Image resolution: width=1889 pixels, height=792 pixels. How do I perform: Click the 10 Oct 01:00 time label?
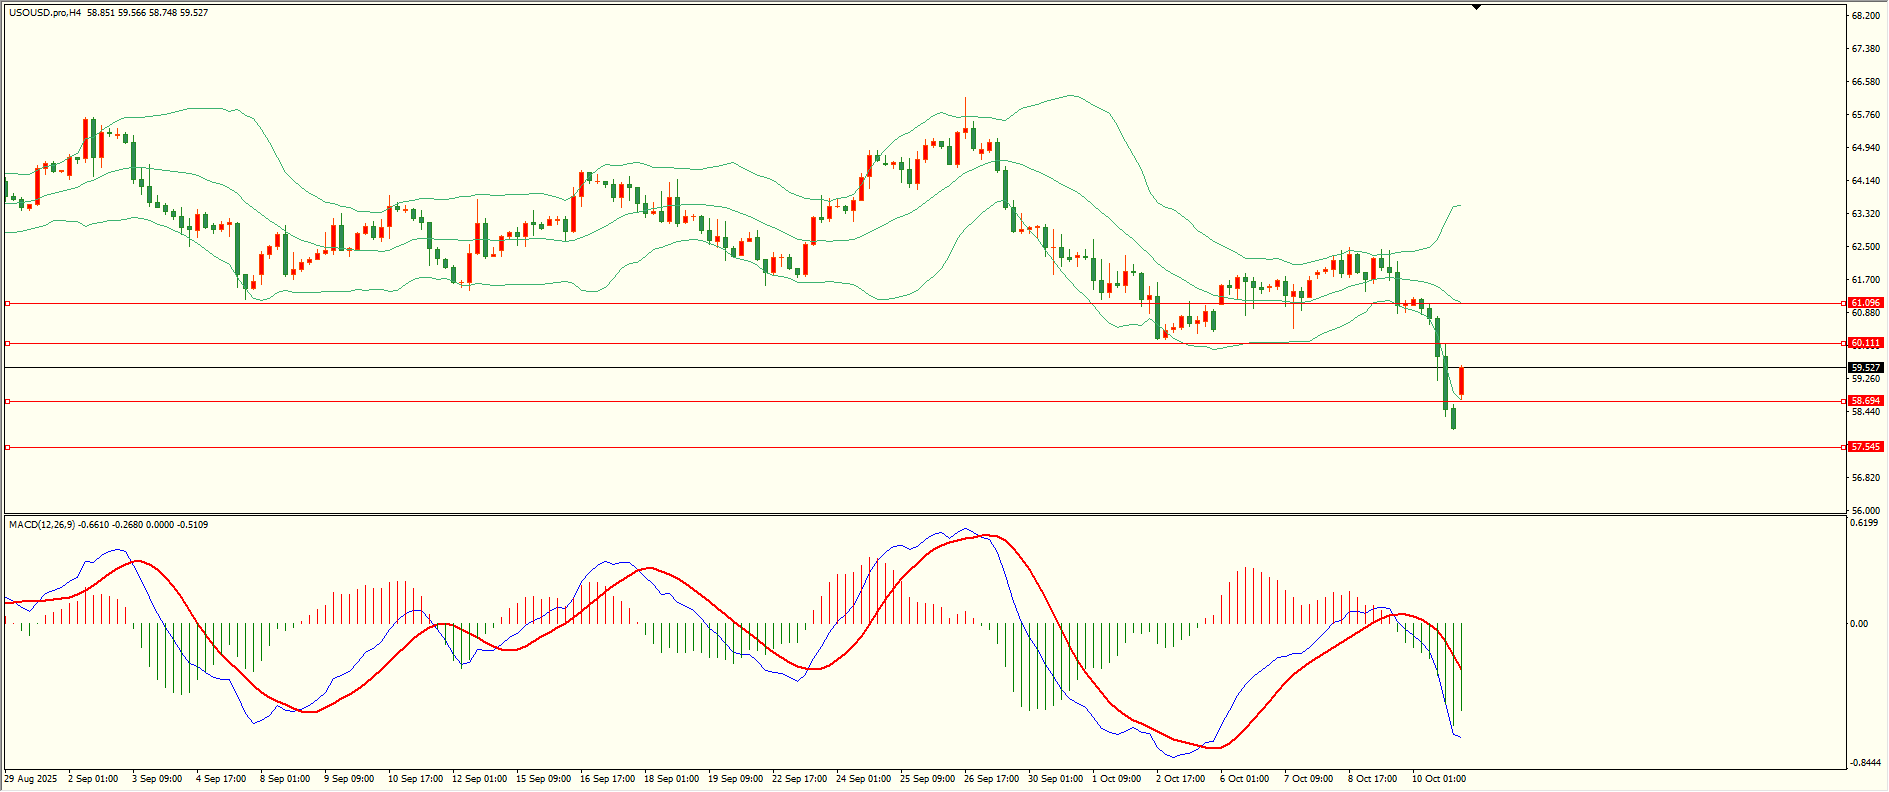coord(1438,779)
